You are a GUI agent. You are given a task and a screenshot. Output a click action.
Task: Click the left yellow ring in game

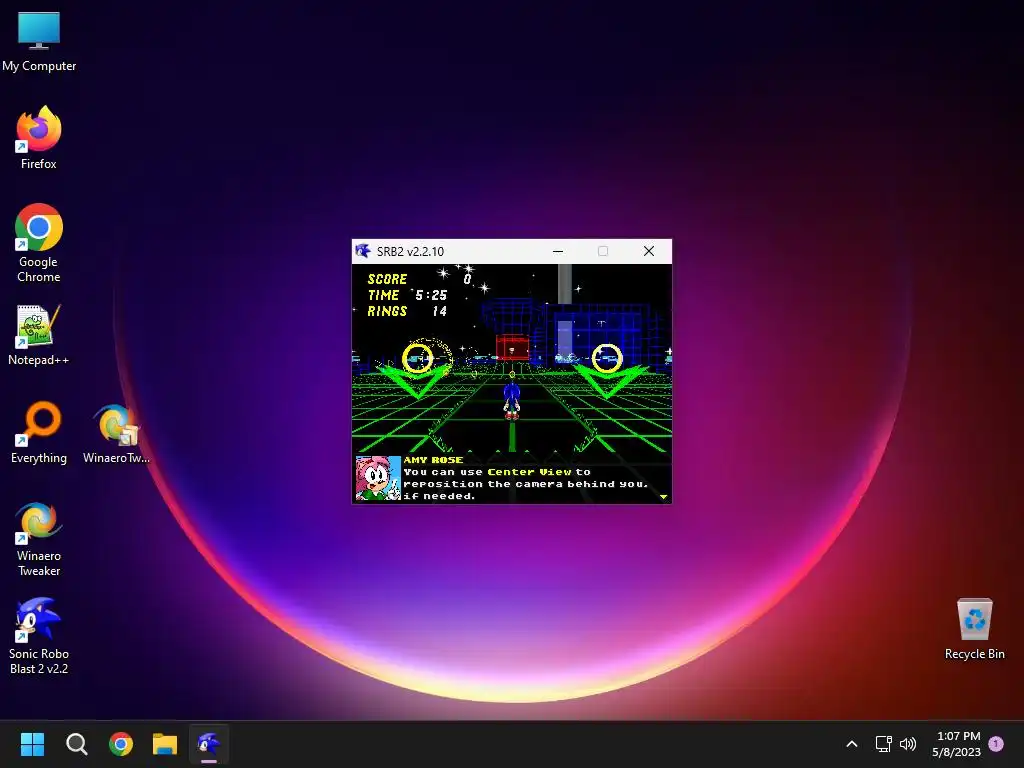pyautogui.click(x=417, y=358)
